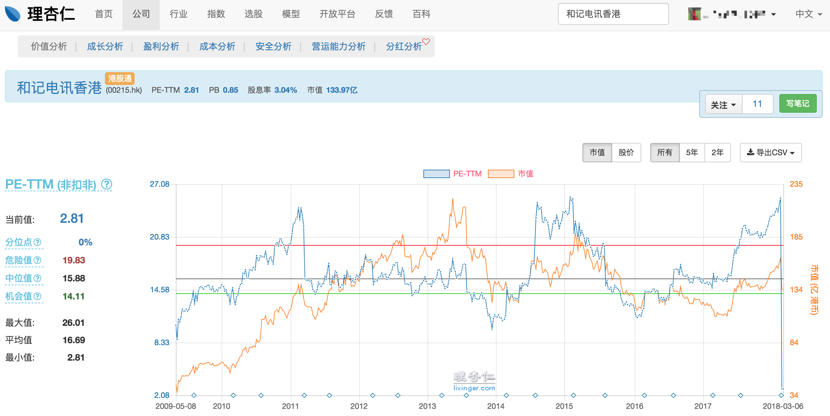Click the download icon in 导出CSV
This screenshot has width=830, height=416.
click(750, 152)
